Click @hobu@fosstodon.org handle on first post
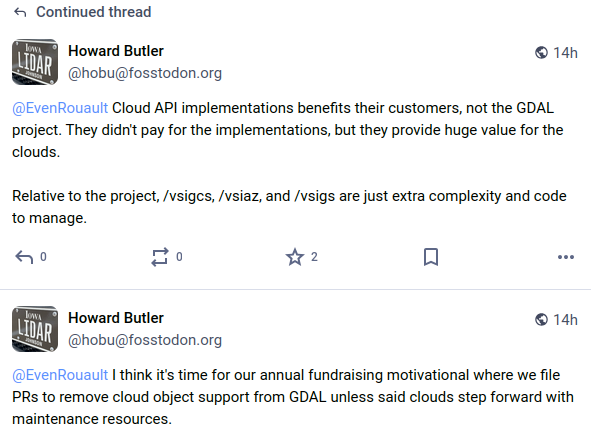The width and height of the screenshot is (591, 444). click(x=145, y=73)
